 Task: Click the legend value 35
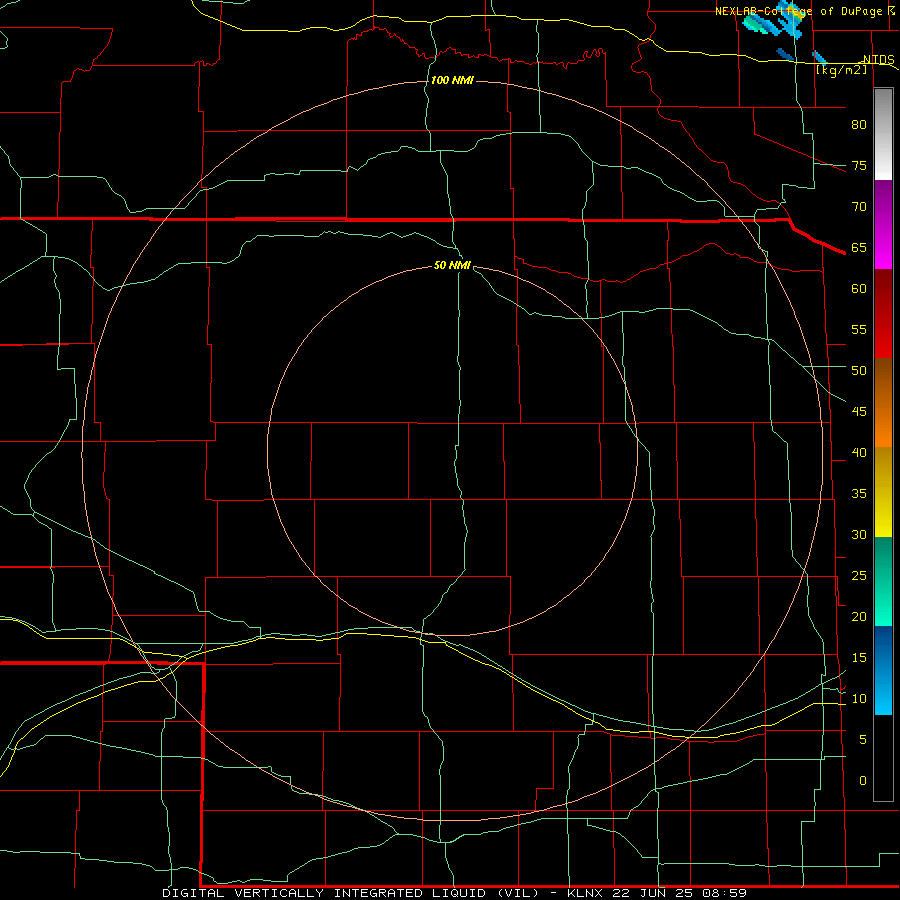859,494
